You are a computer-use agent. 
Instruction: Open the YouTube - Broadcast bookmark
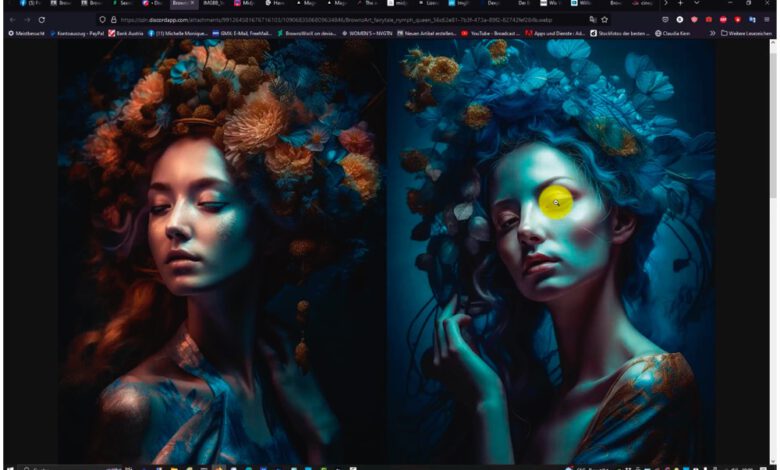490,33
